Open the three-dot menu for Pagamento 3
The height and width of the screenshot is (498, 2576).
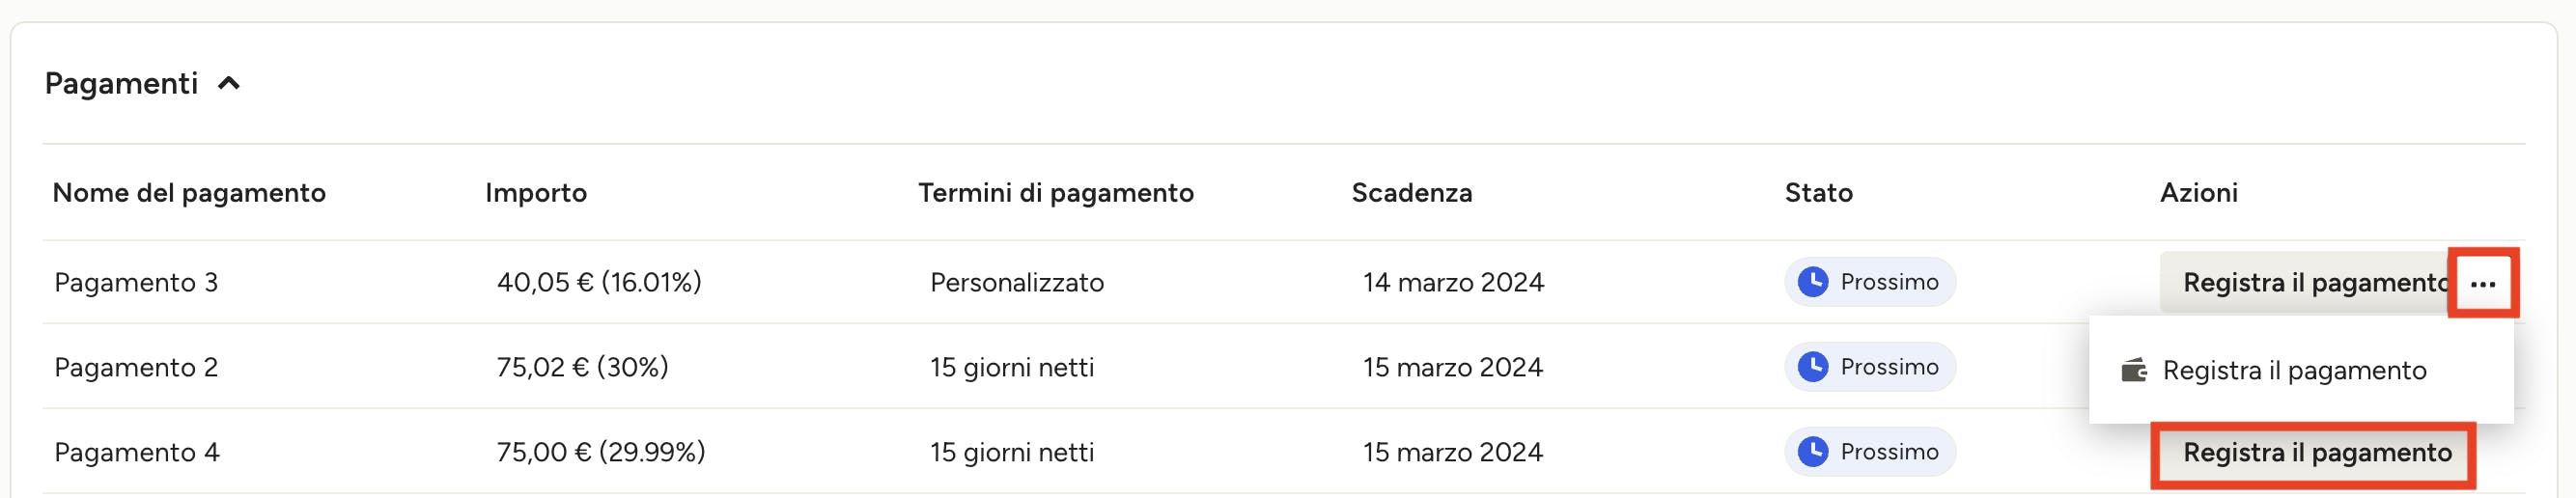tap(2482, 284)
